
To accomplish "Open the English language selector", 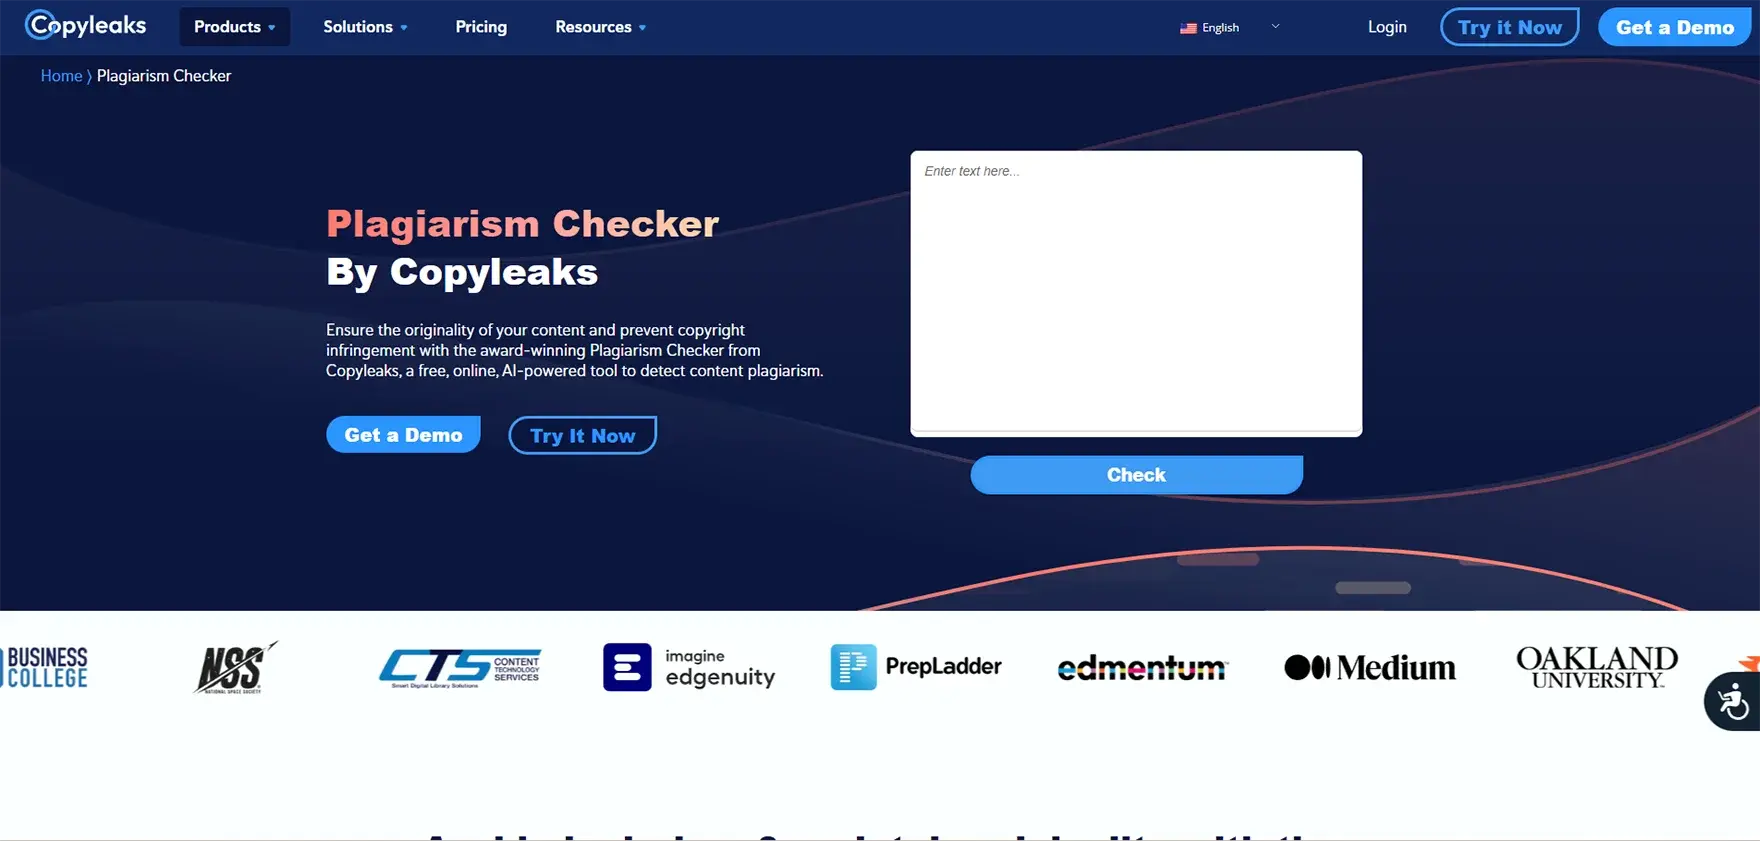I will pos(1230,28).
